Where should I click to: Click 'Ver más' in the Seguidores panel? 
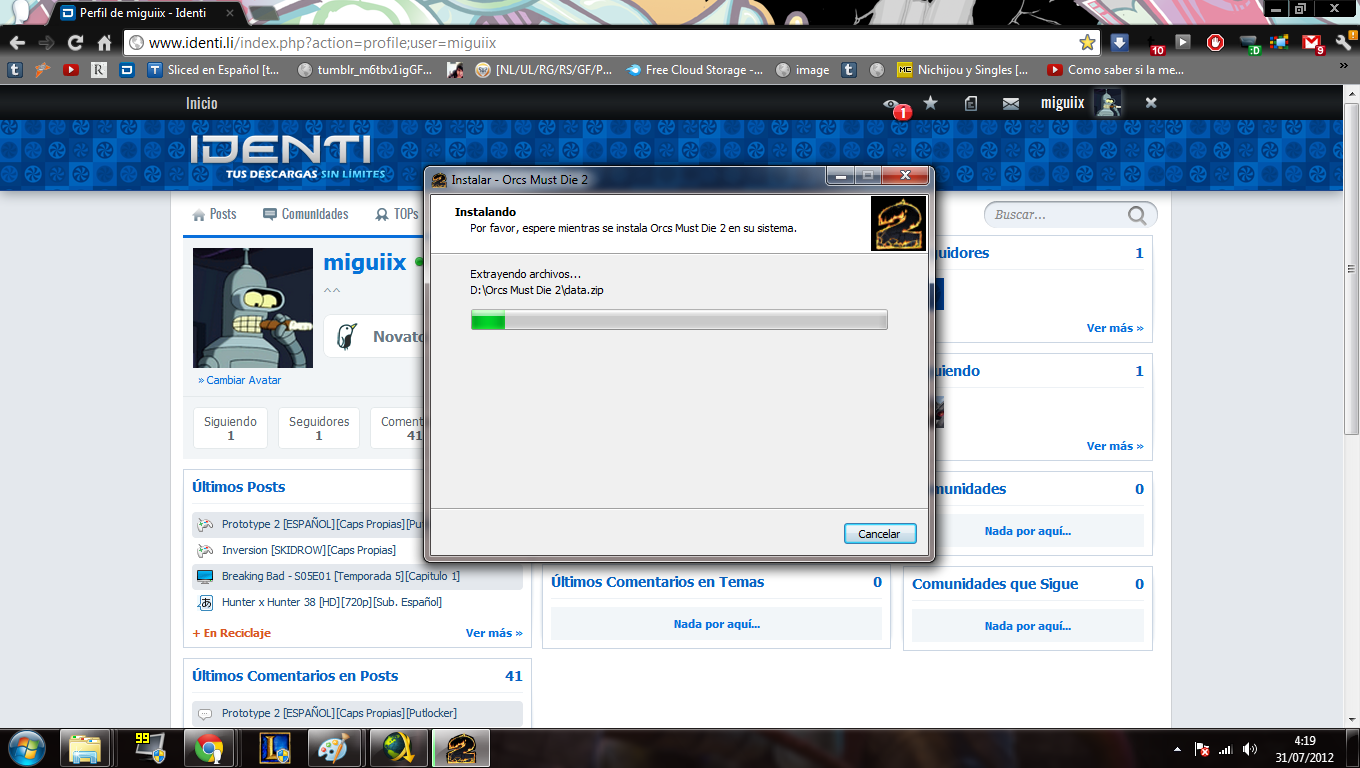[1115, 328]
